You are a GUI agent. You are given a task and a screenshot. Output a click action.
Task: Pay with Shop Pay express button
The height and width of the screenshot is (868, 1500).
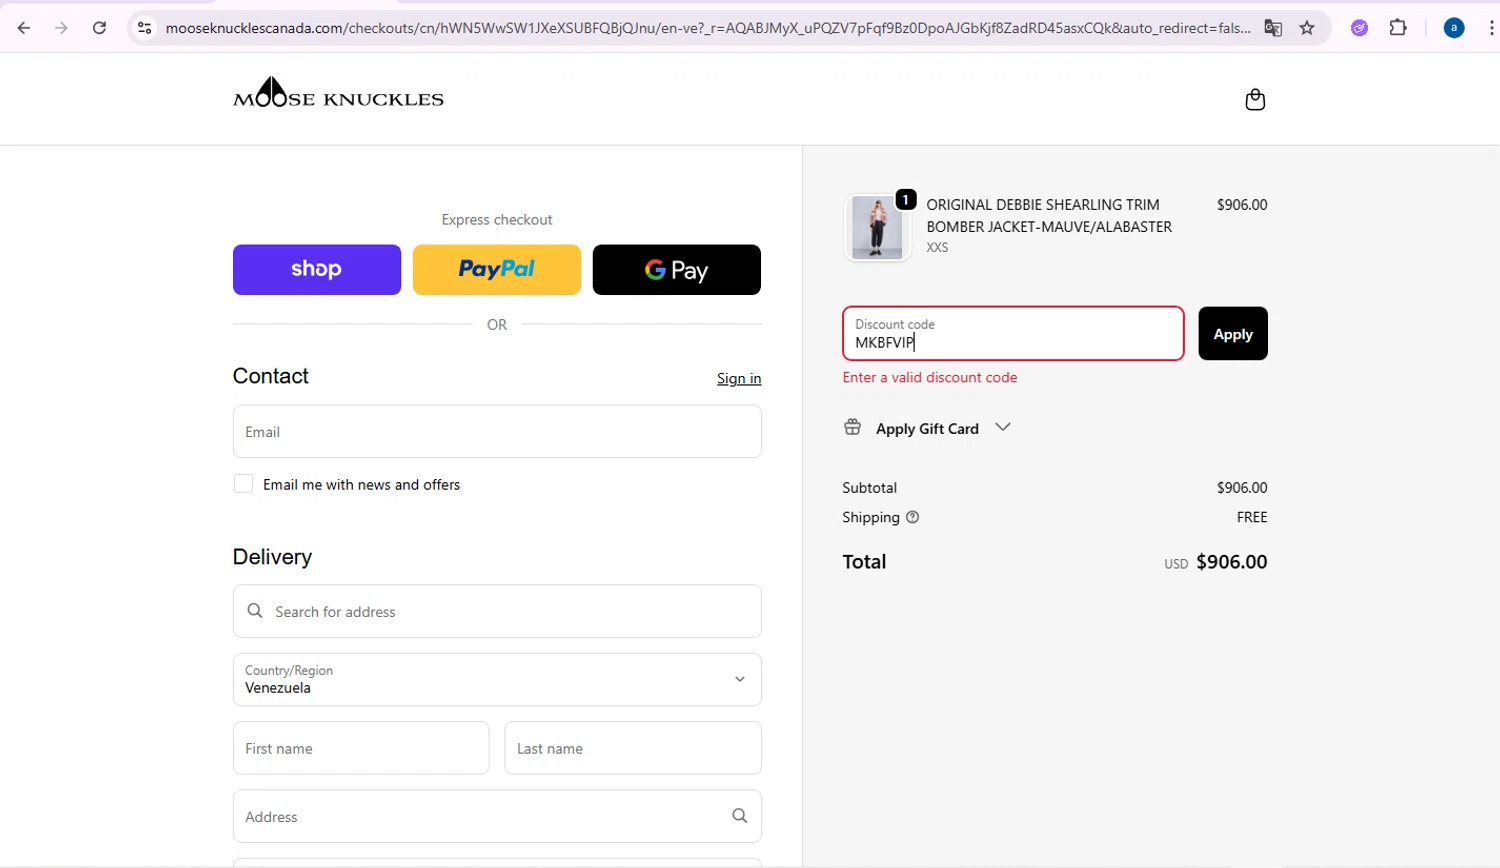pos(317,270)
